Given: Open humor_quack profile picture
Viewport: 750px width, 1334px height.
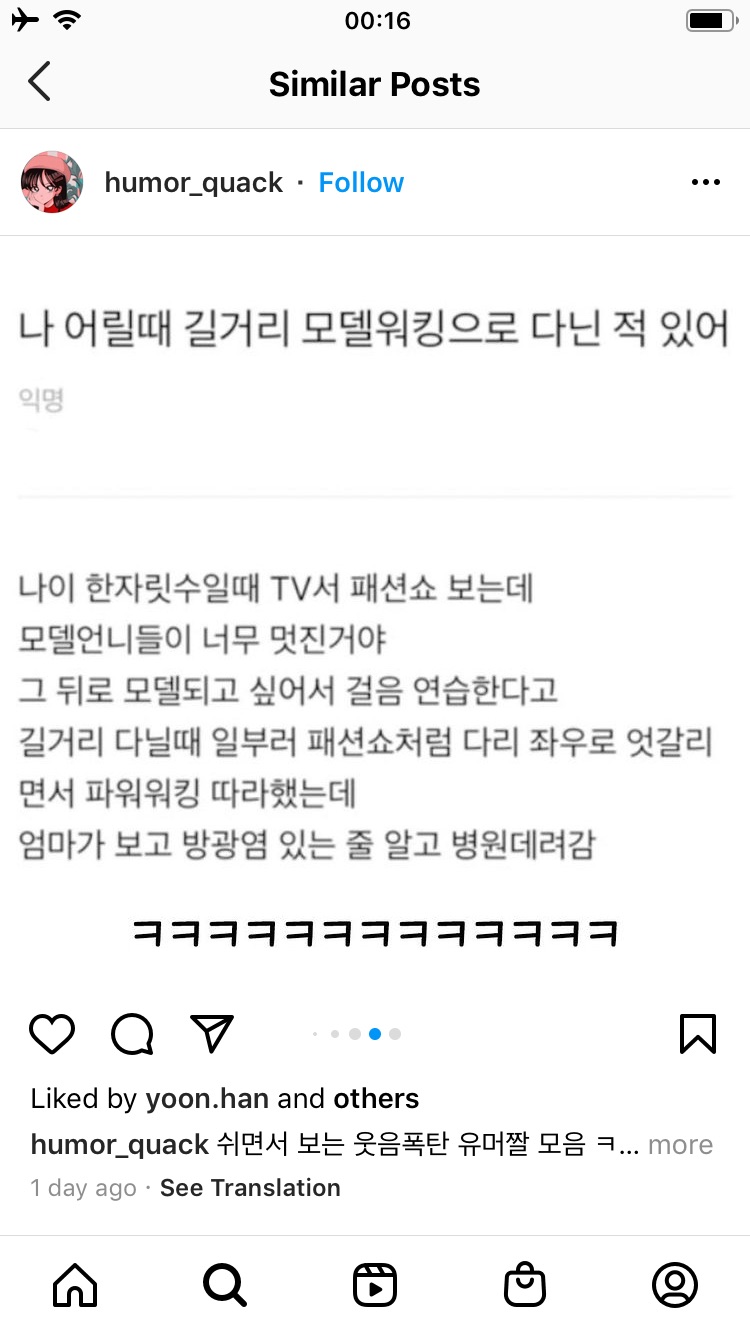Looking at the screenshot, I should pyautogui.click(x=52, y=182).
